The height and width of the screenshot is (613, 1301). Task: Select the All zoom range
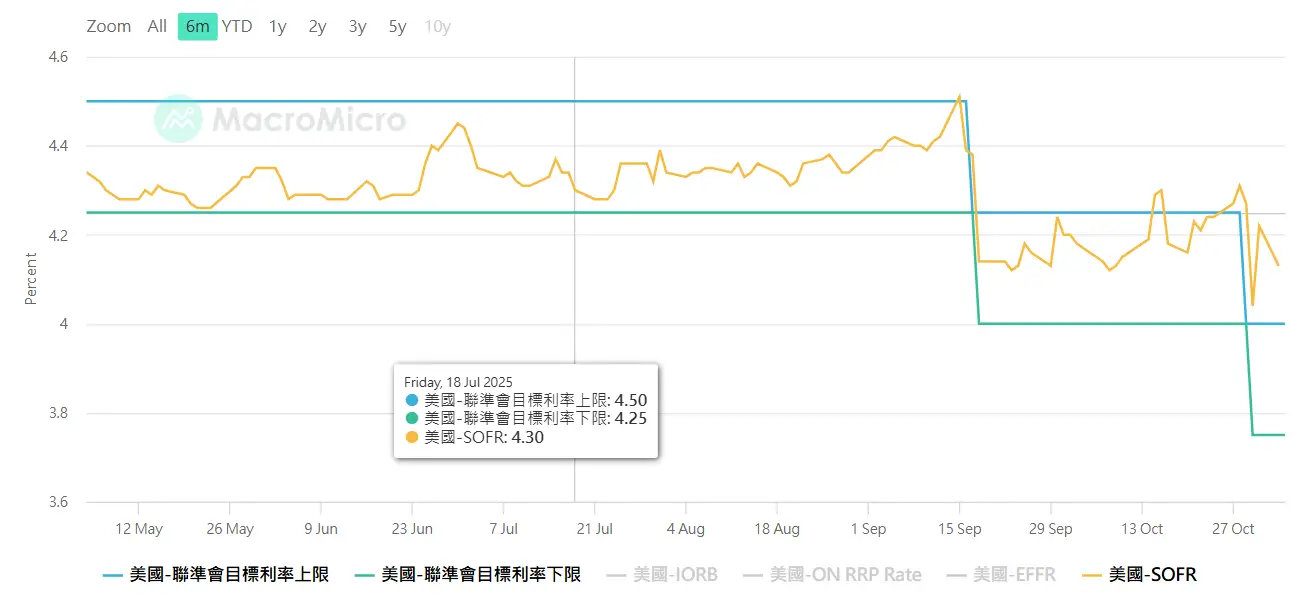click(157, 27)
